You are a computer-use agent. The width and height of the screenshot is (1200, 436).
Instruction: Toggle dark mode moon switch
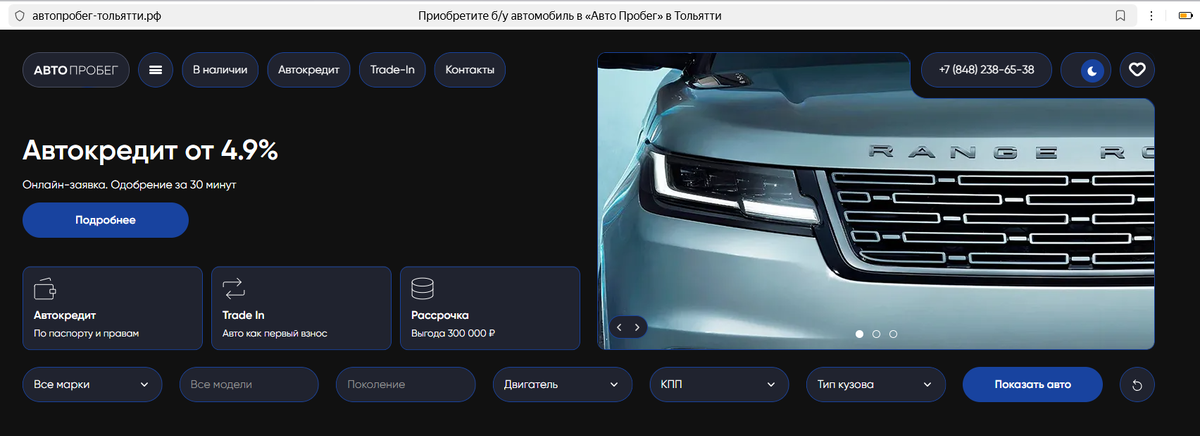click(1087, 70)
